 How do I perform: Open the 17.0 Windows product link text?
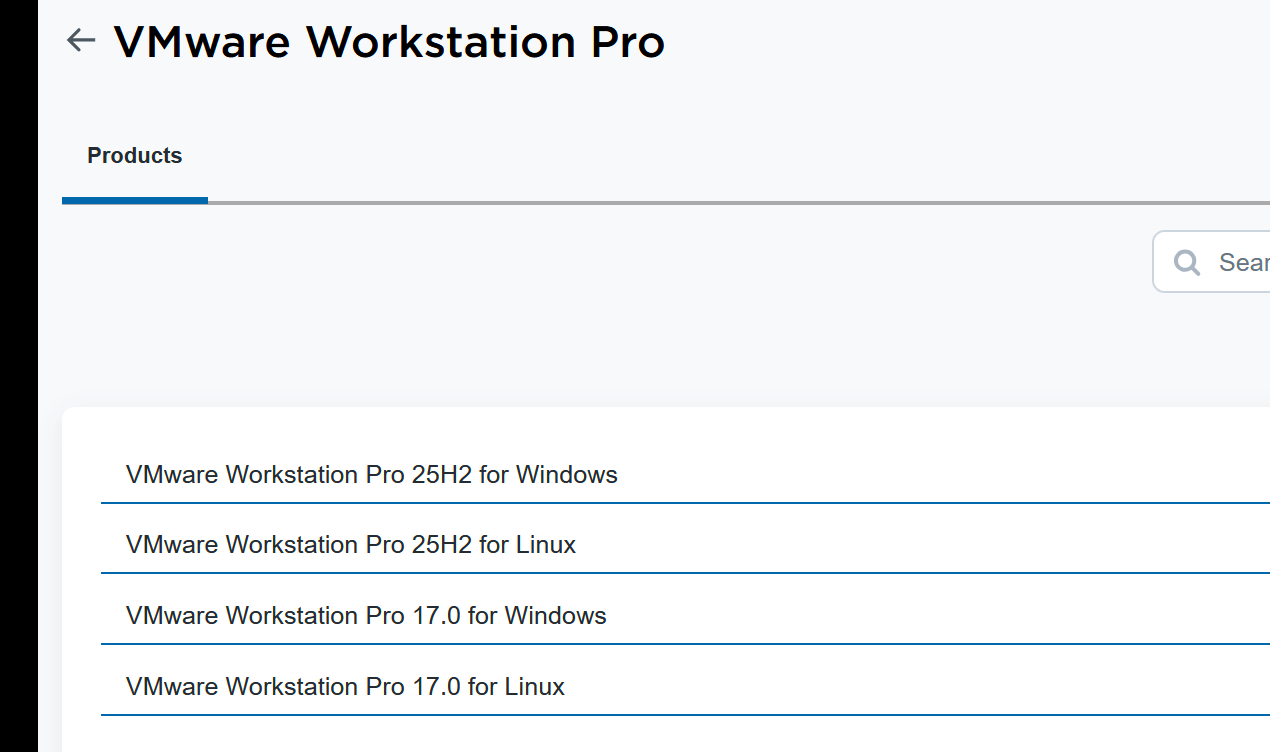click(x=365, y=615)
